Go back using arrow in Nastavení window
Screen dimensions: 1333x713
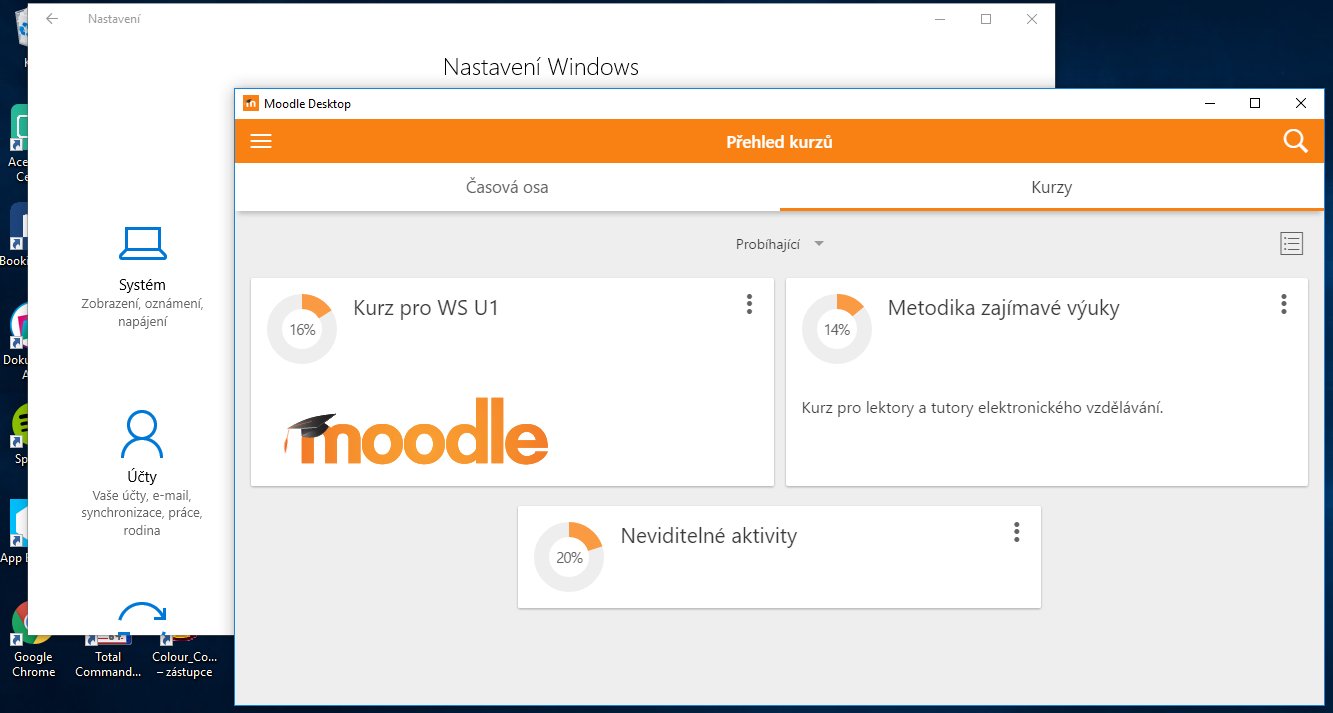(52, 18)
